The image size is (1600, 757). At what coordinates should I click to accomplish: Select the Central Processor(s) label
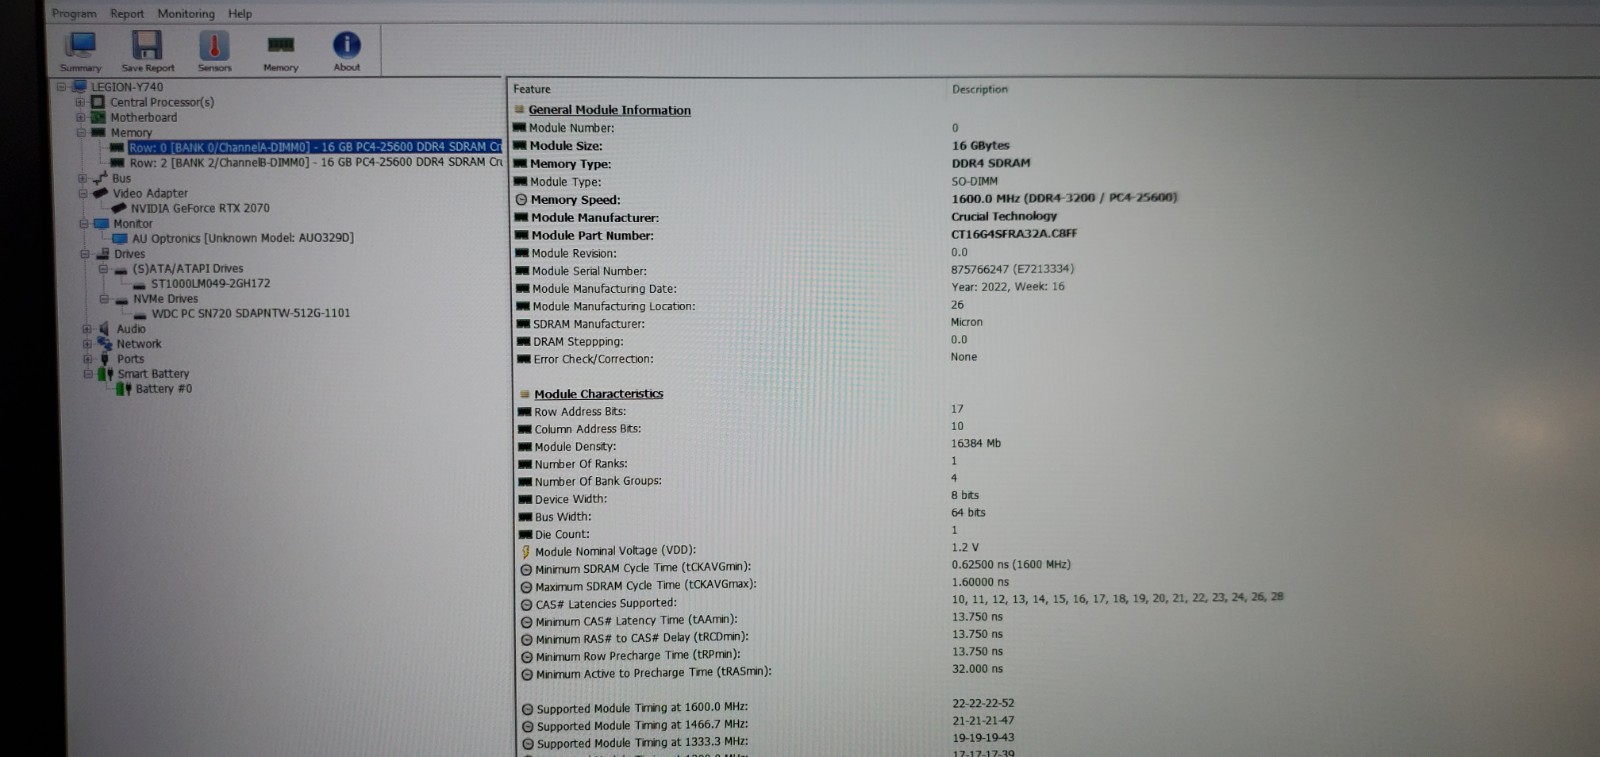pos(162,102)
